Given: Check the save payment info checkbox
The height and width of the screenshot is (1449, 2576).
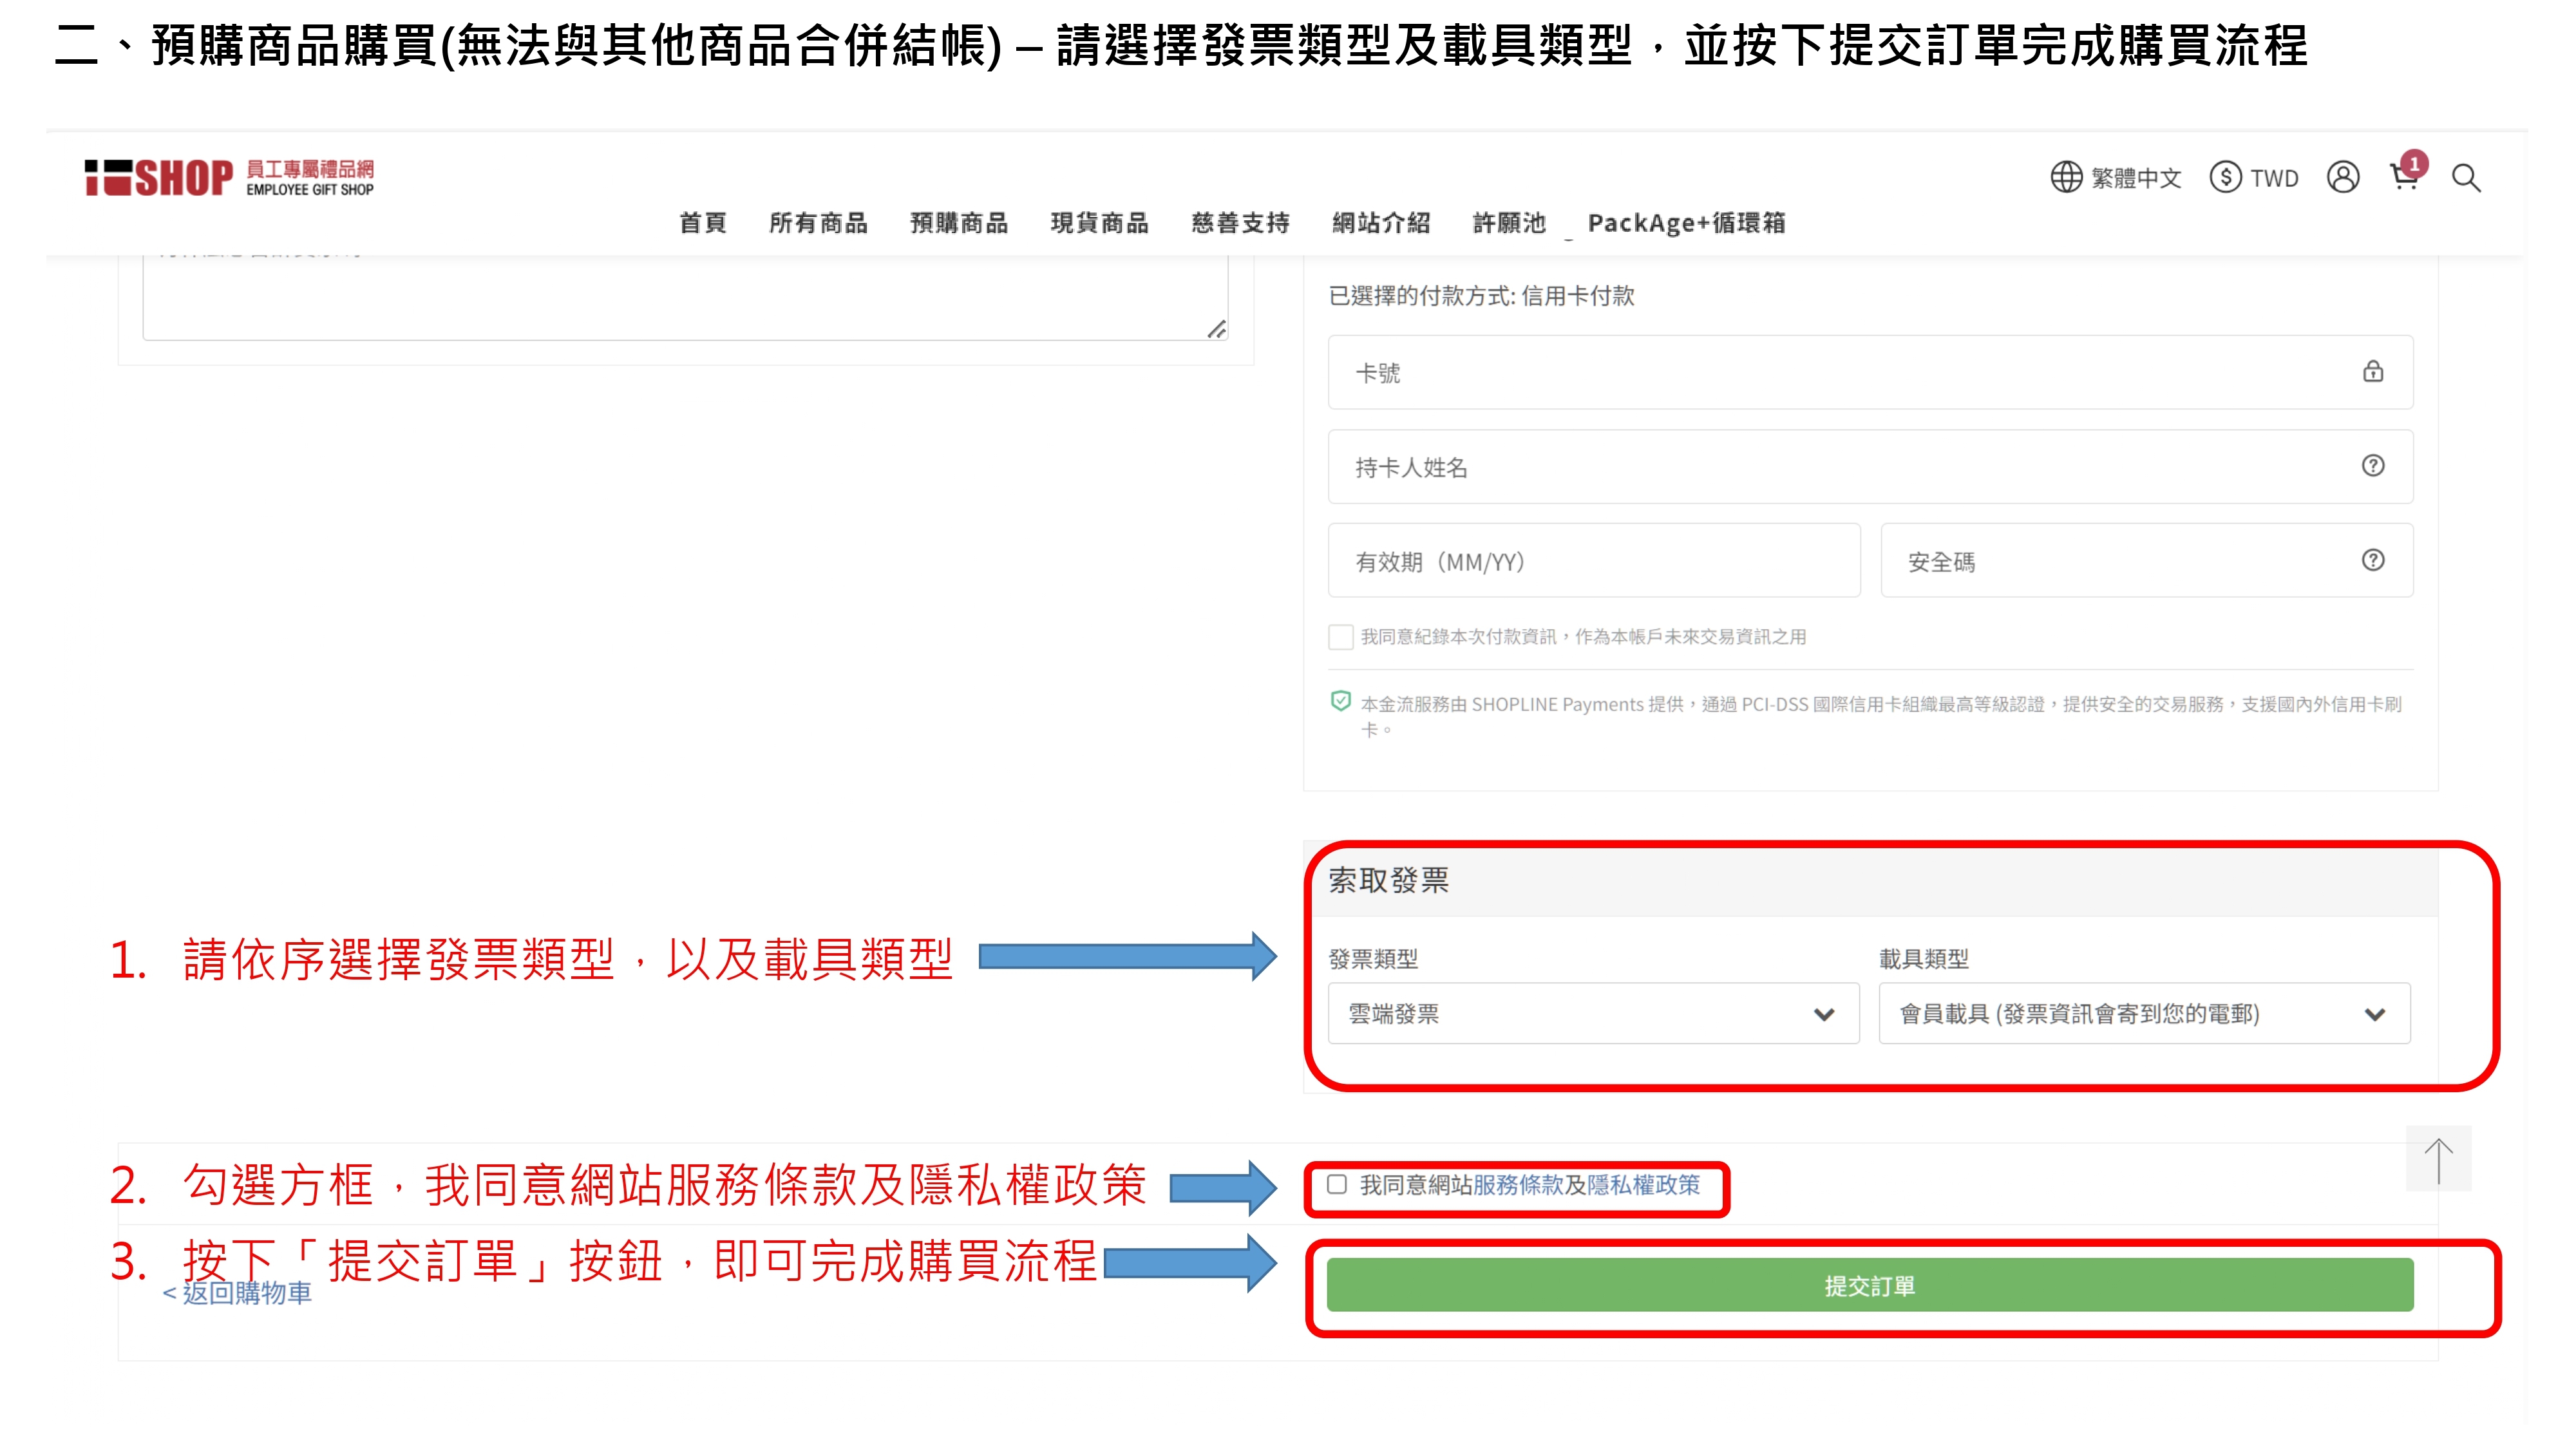Looking at the screenshot, I should pos(1341,636).
